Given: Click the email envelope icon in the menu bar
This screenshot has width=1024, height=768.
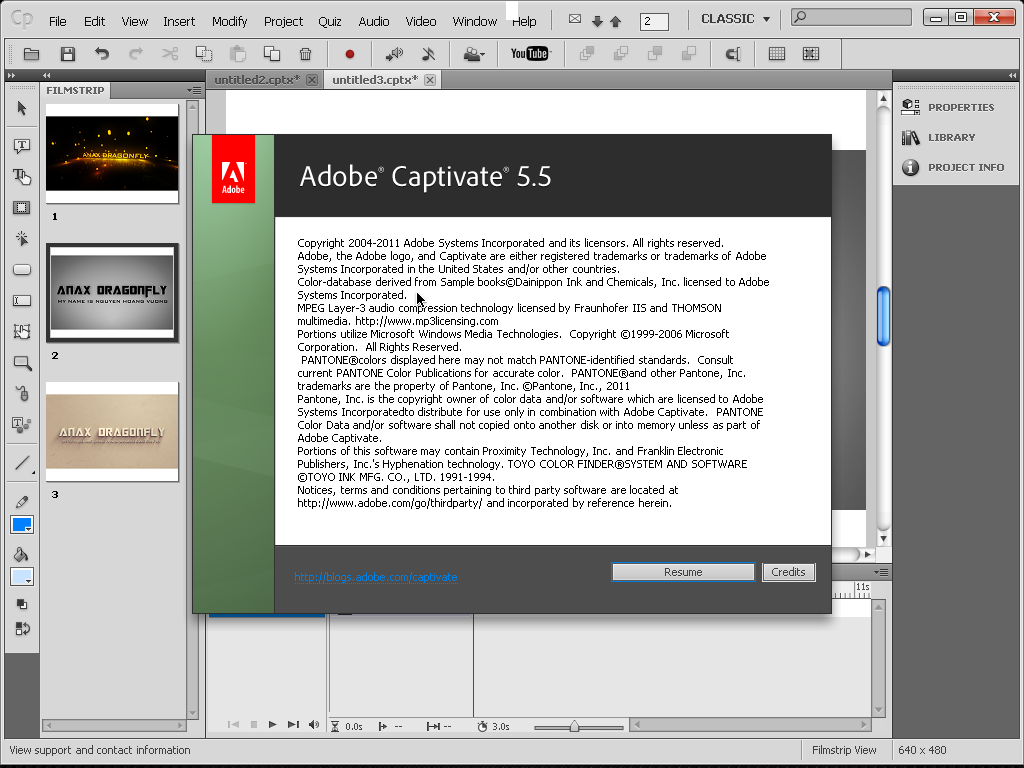Looking at the screenshot, I should click(x=575, y=20).
